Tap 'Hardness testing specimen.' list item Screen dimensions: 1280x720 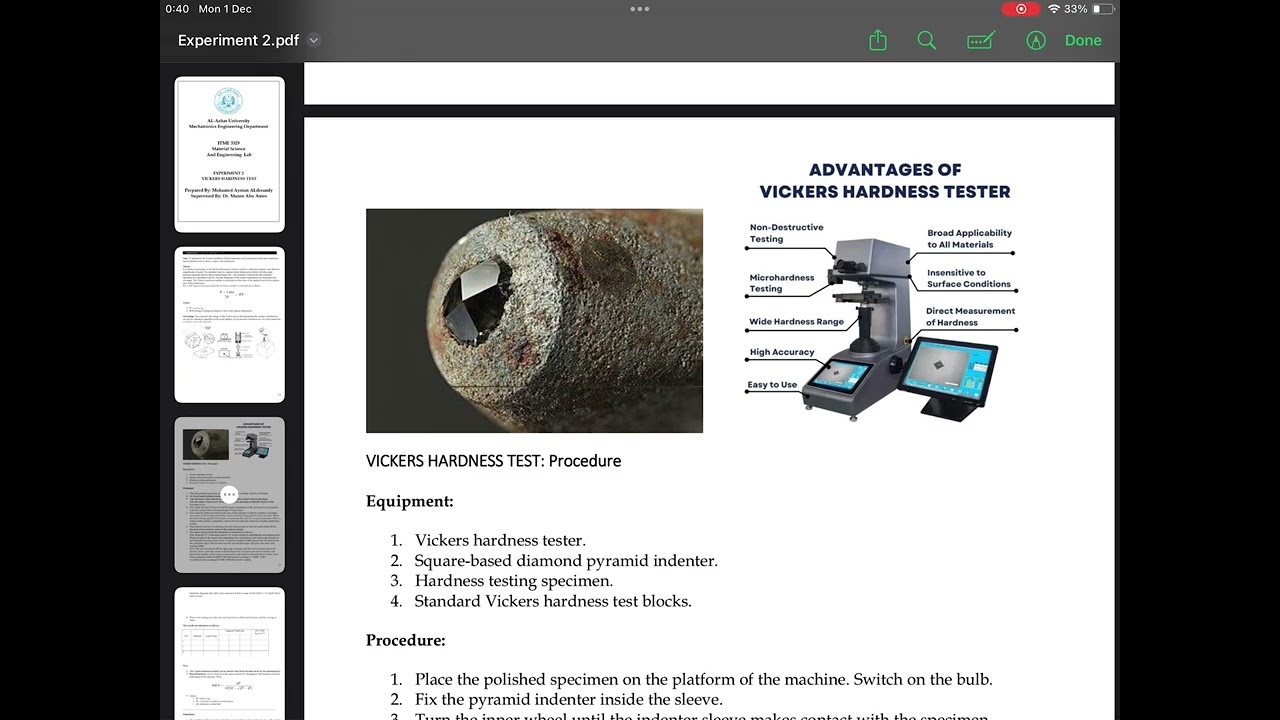pyautogui.click(x=514, y=581)
